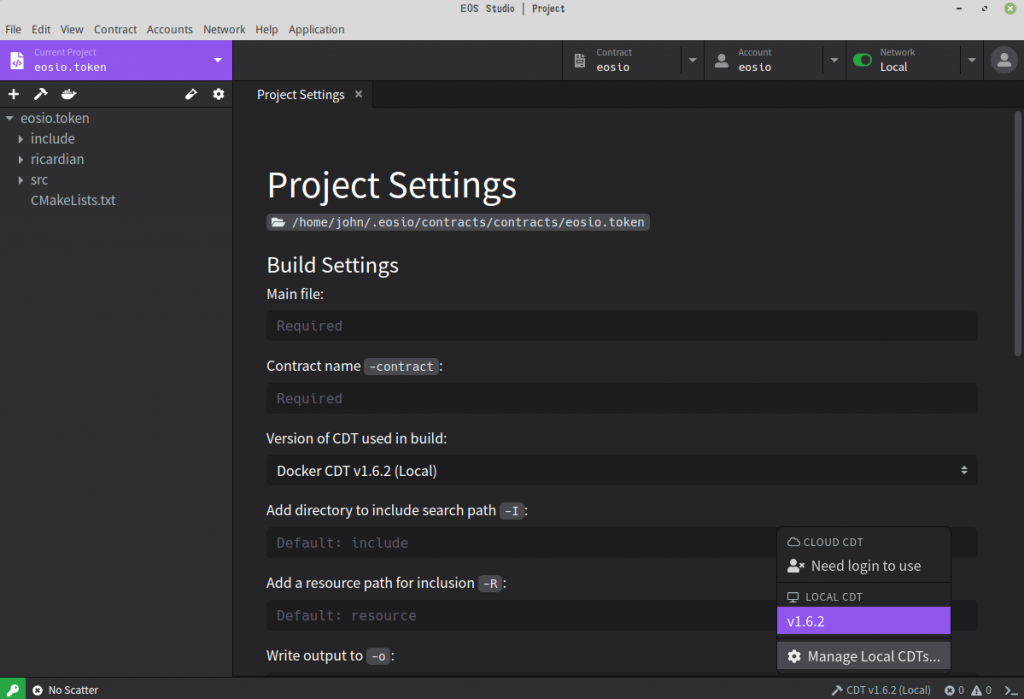
Task: Click the user profile avatar icon
Action: point(1003,60)
